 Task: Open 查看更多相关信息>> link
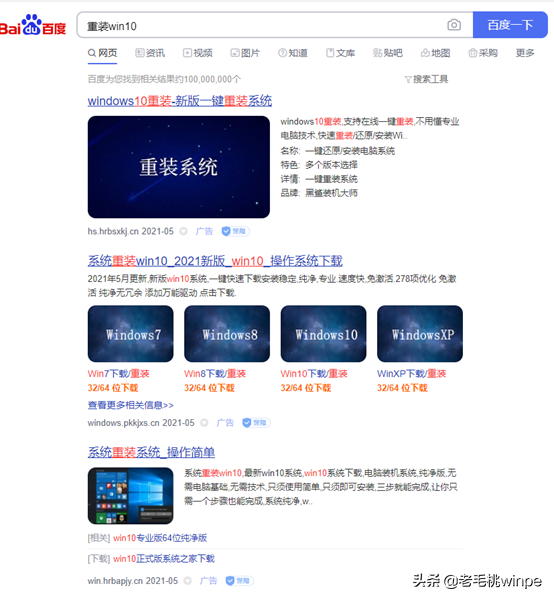[x=130, y=405]
